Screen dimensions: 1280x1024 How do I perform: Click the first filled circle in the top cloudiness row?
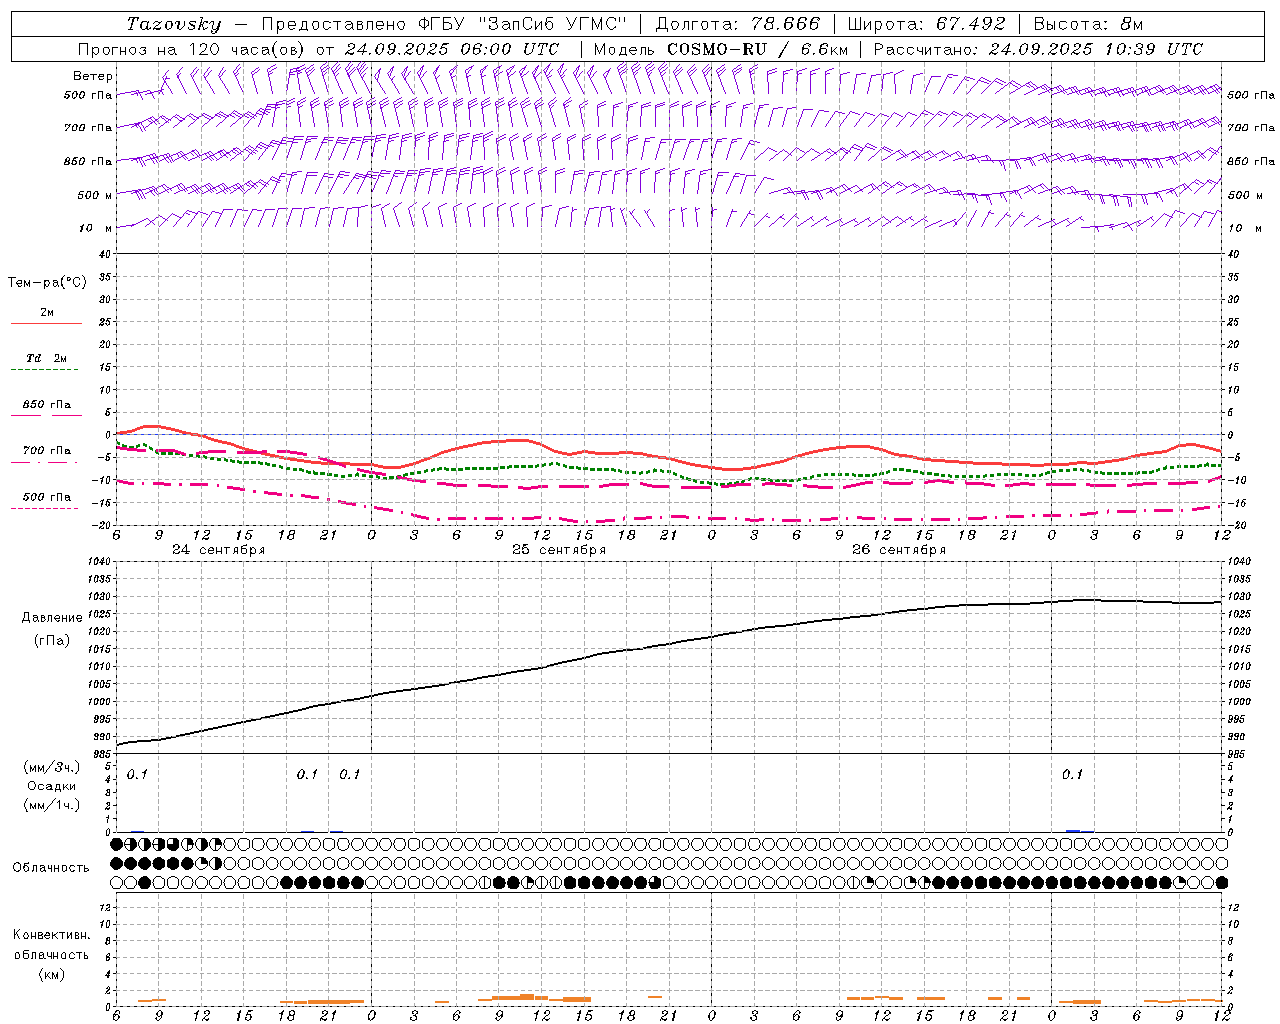tap(117, 845)
